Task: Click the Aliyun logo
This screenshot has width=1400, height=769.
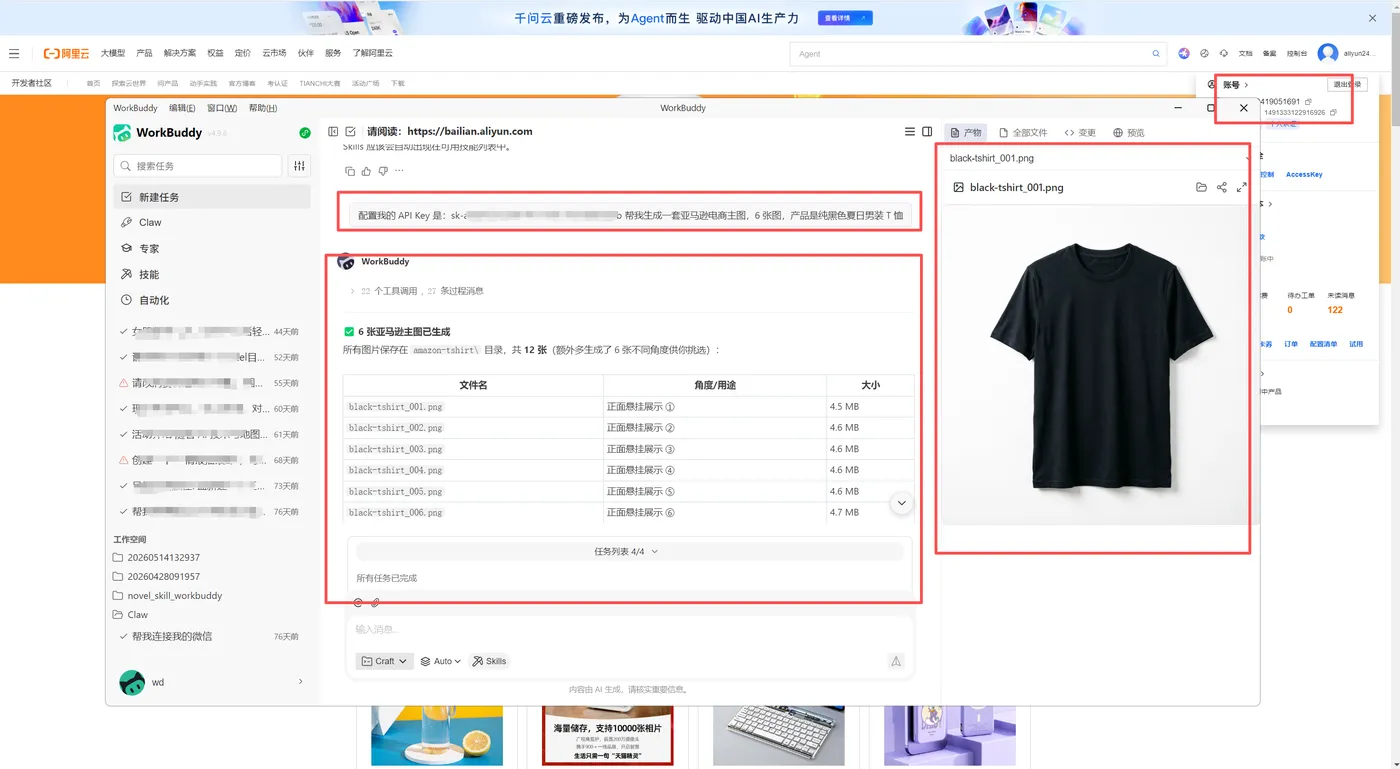Action: 66,53
